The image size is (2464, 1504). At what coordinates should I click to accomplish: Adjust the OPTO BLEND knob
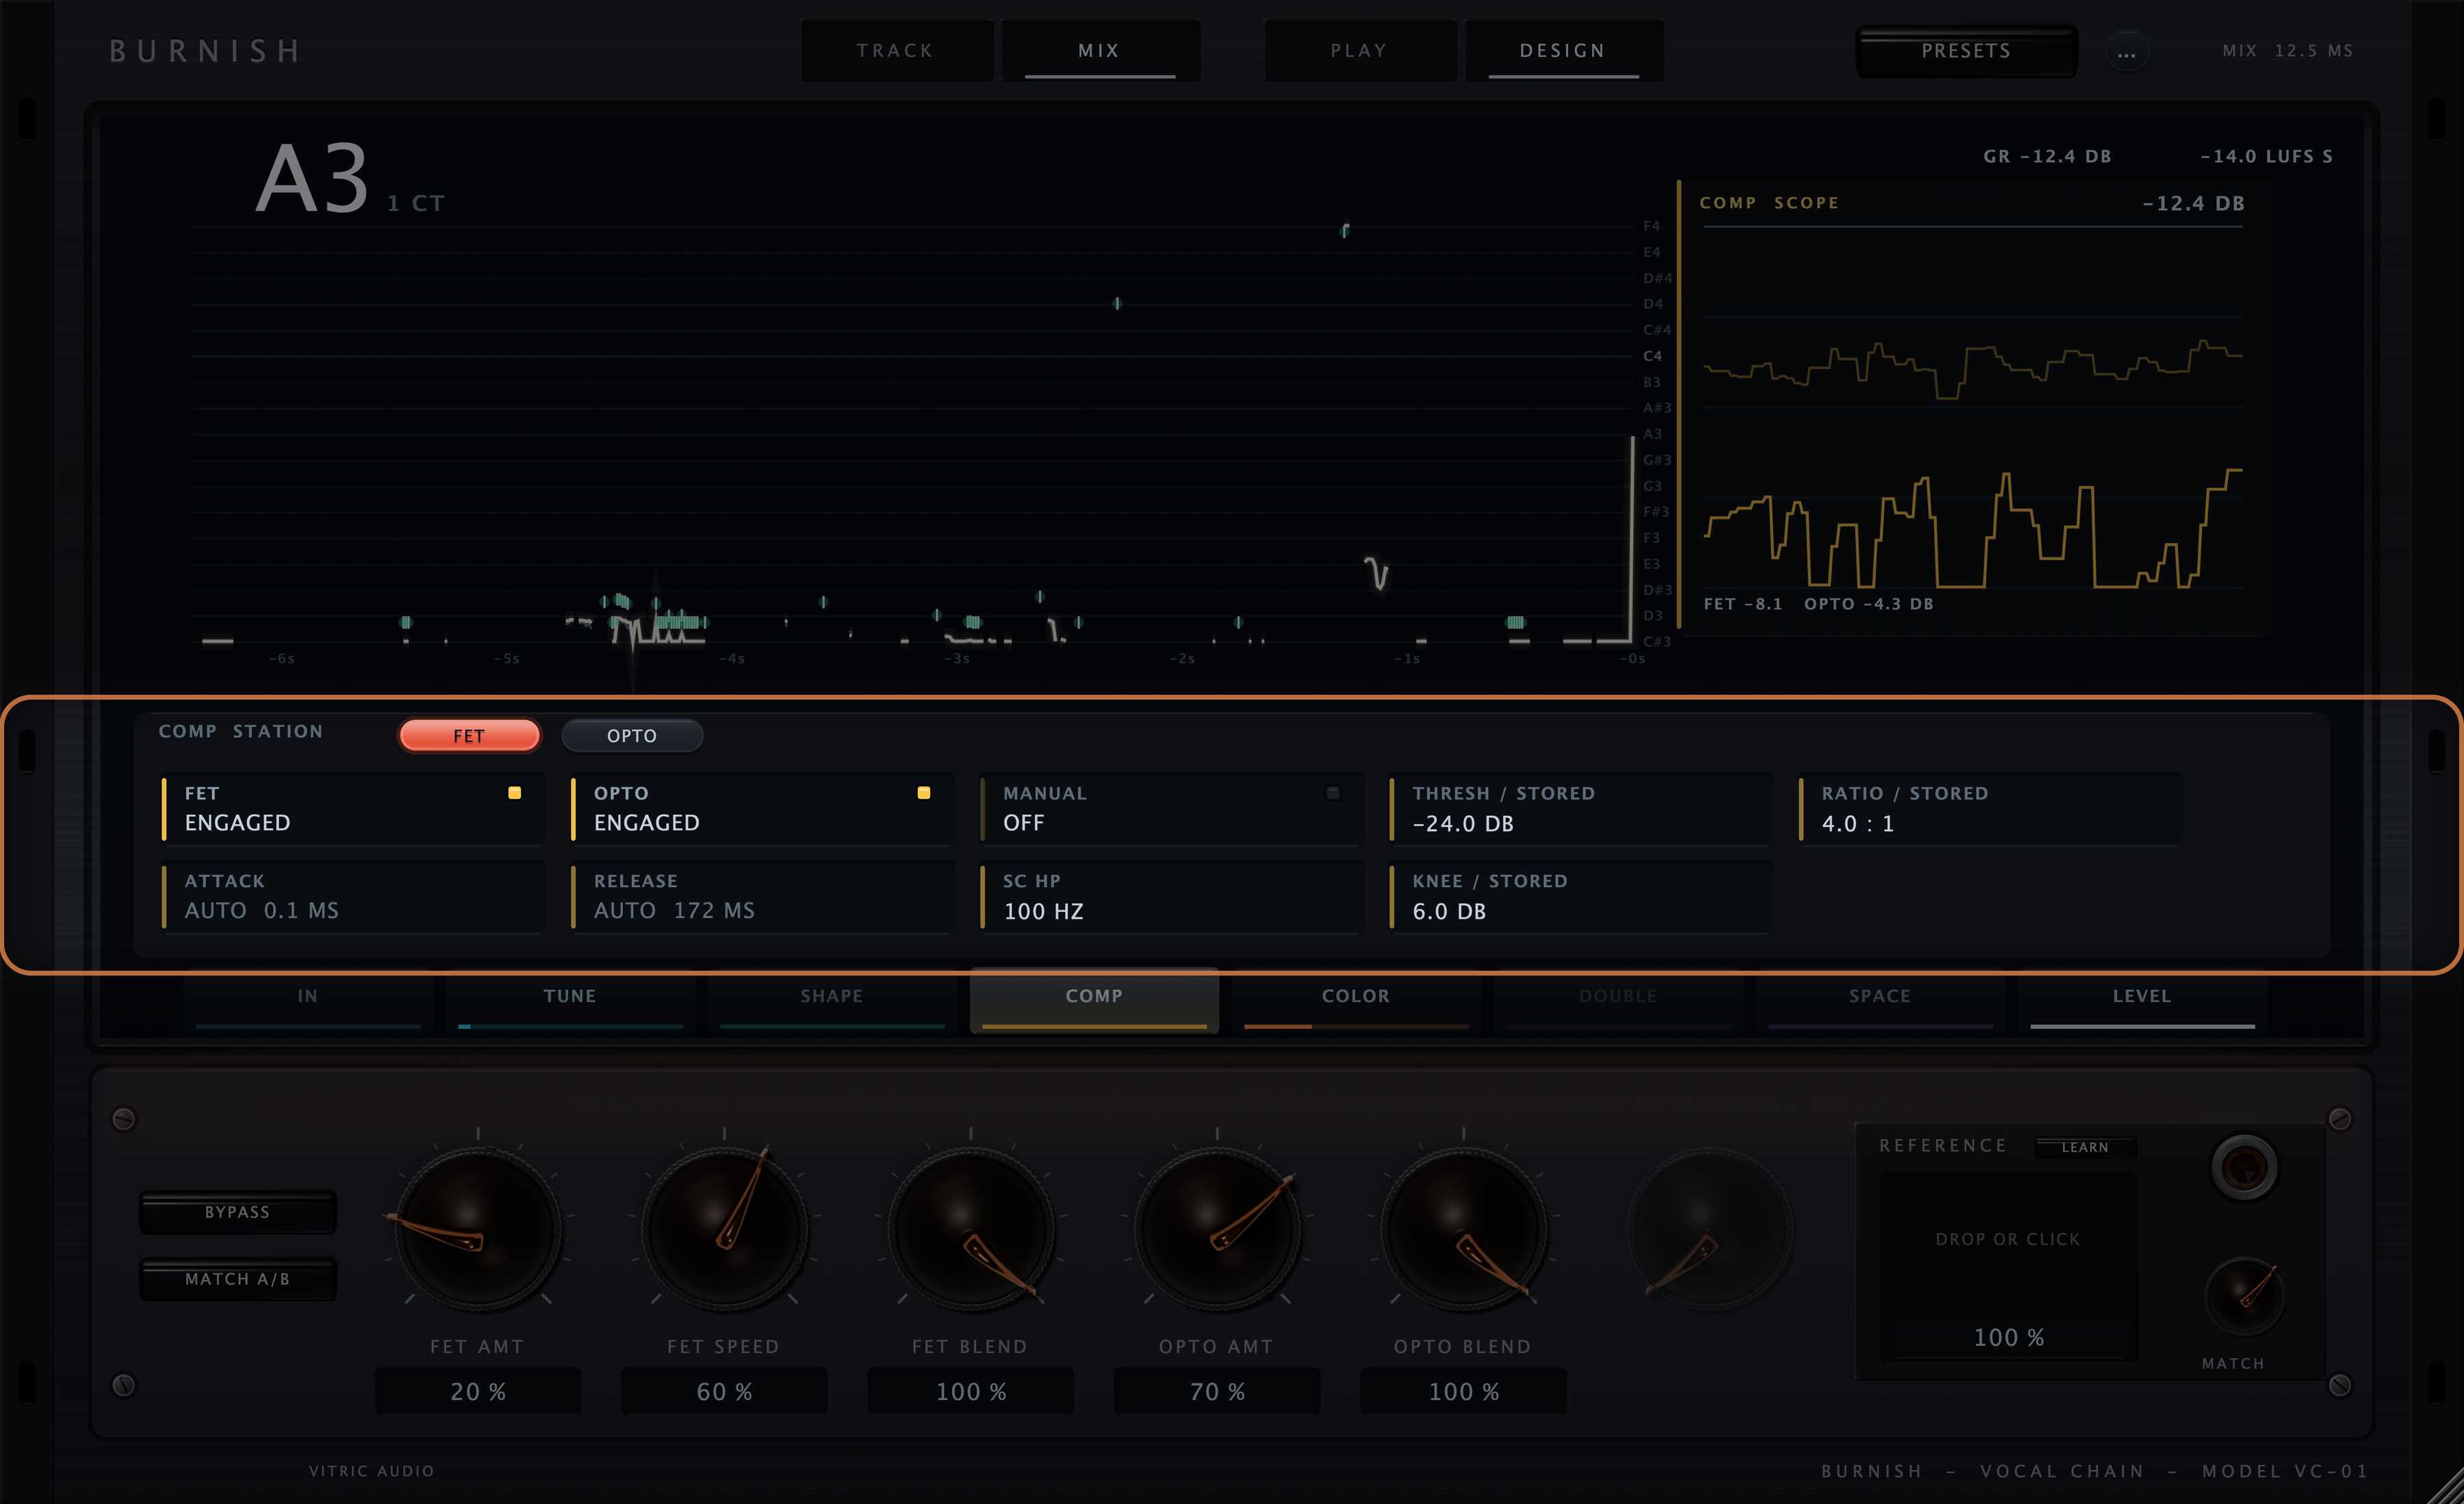click(x=1464, y=1228)
